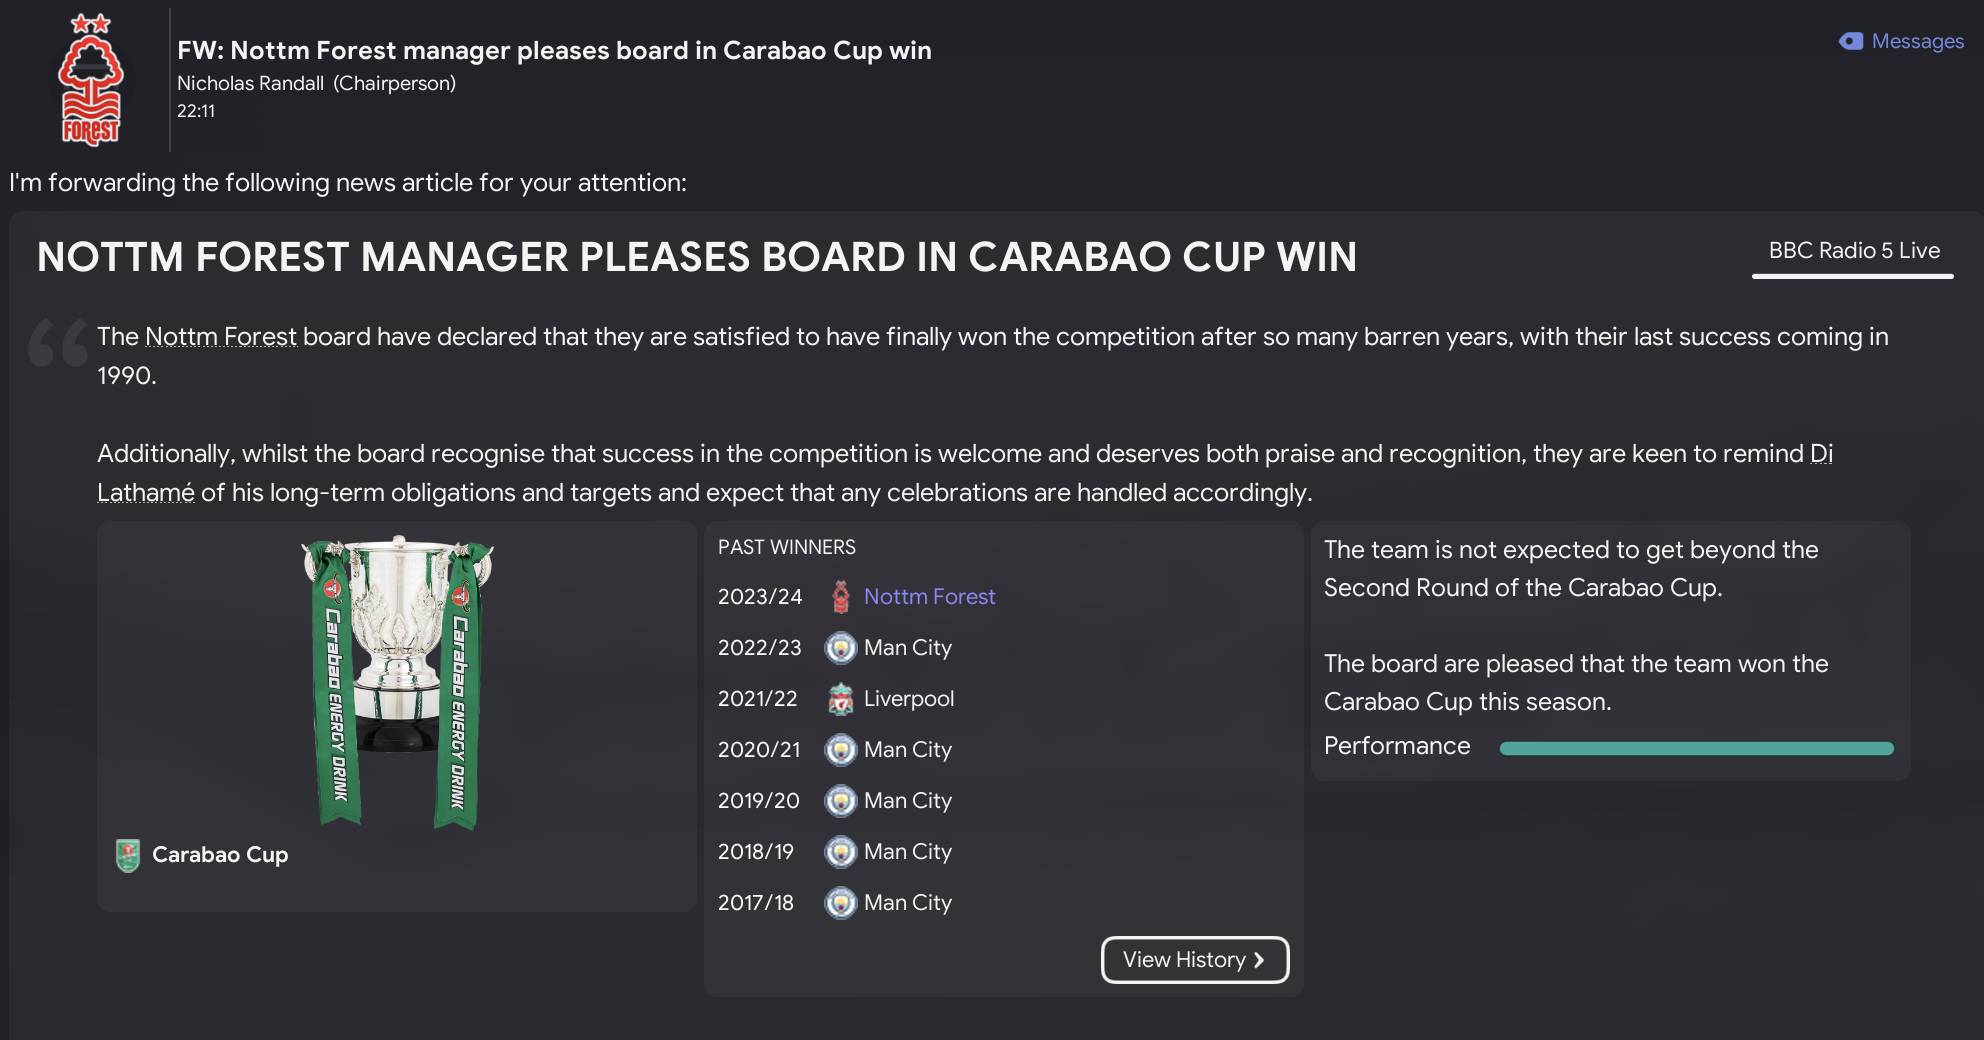Screen dimensions: 1984x1040
Task: Click Man City badge in 2022/23 row
Action: (x=841, y=648)
